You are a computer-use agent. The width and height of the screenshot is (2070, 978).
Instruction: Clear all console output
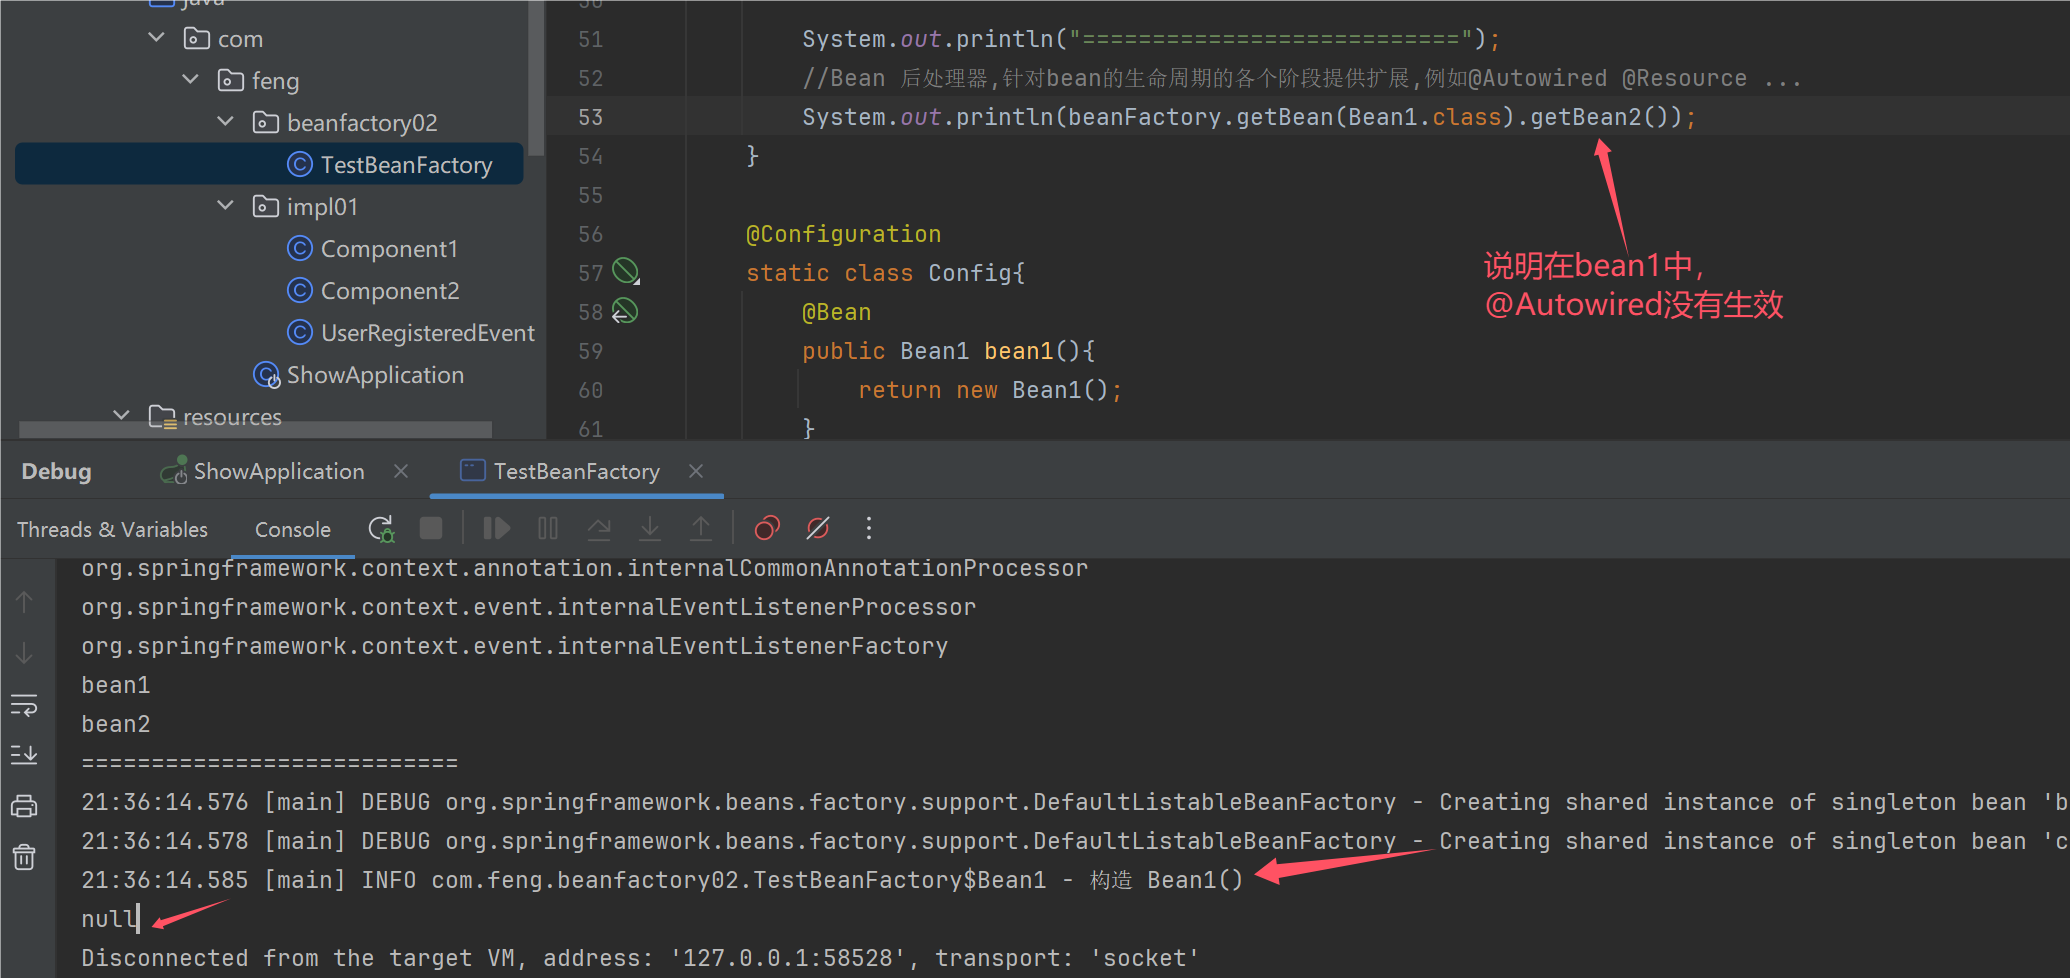point(24,857)
